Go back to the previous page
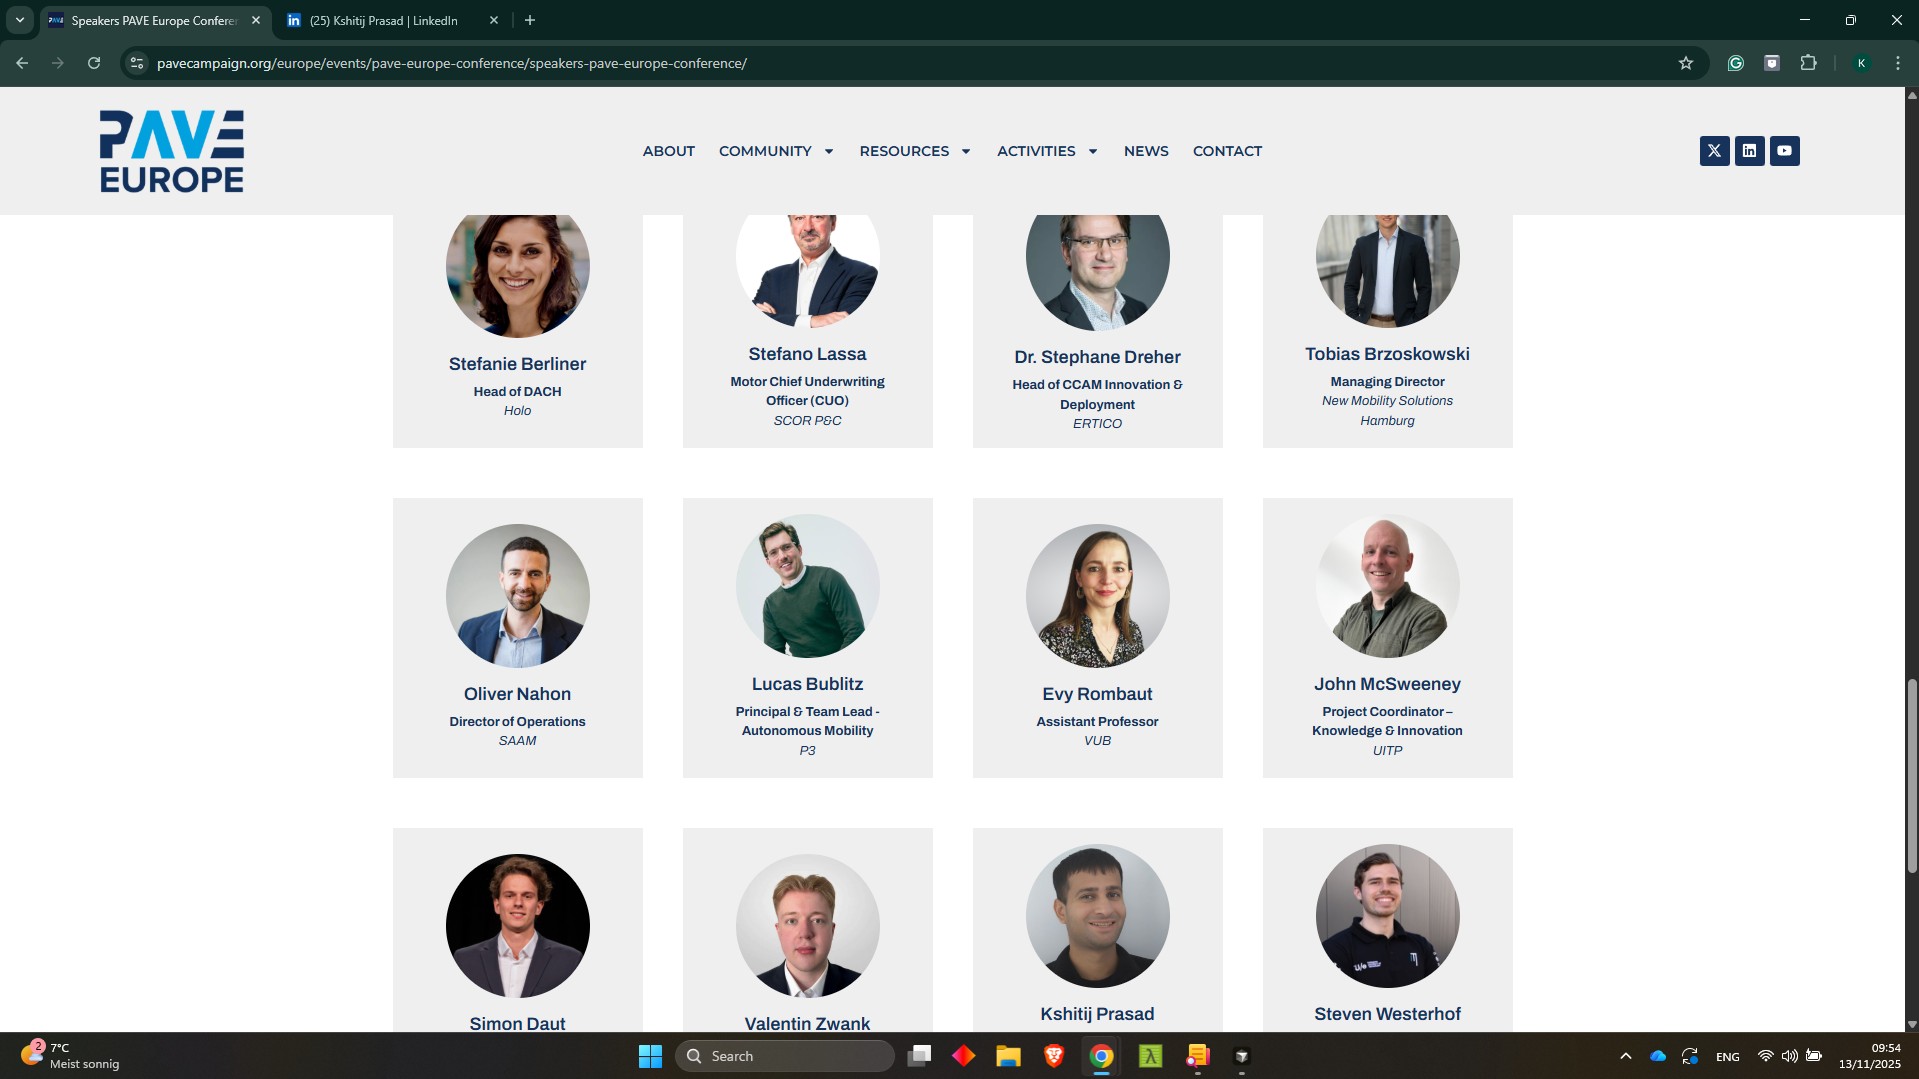The width and height of the screenshot is (1919, 1079). pyautogui.click(x=22, y=63)
